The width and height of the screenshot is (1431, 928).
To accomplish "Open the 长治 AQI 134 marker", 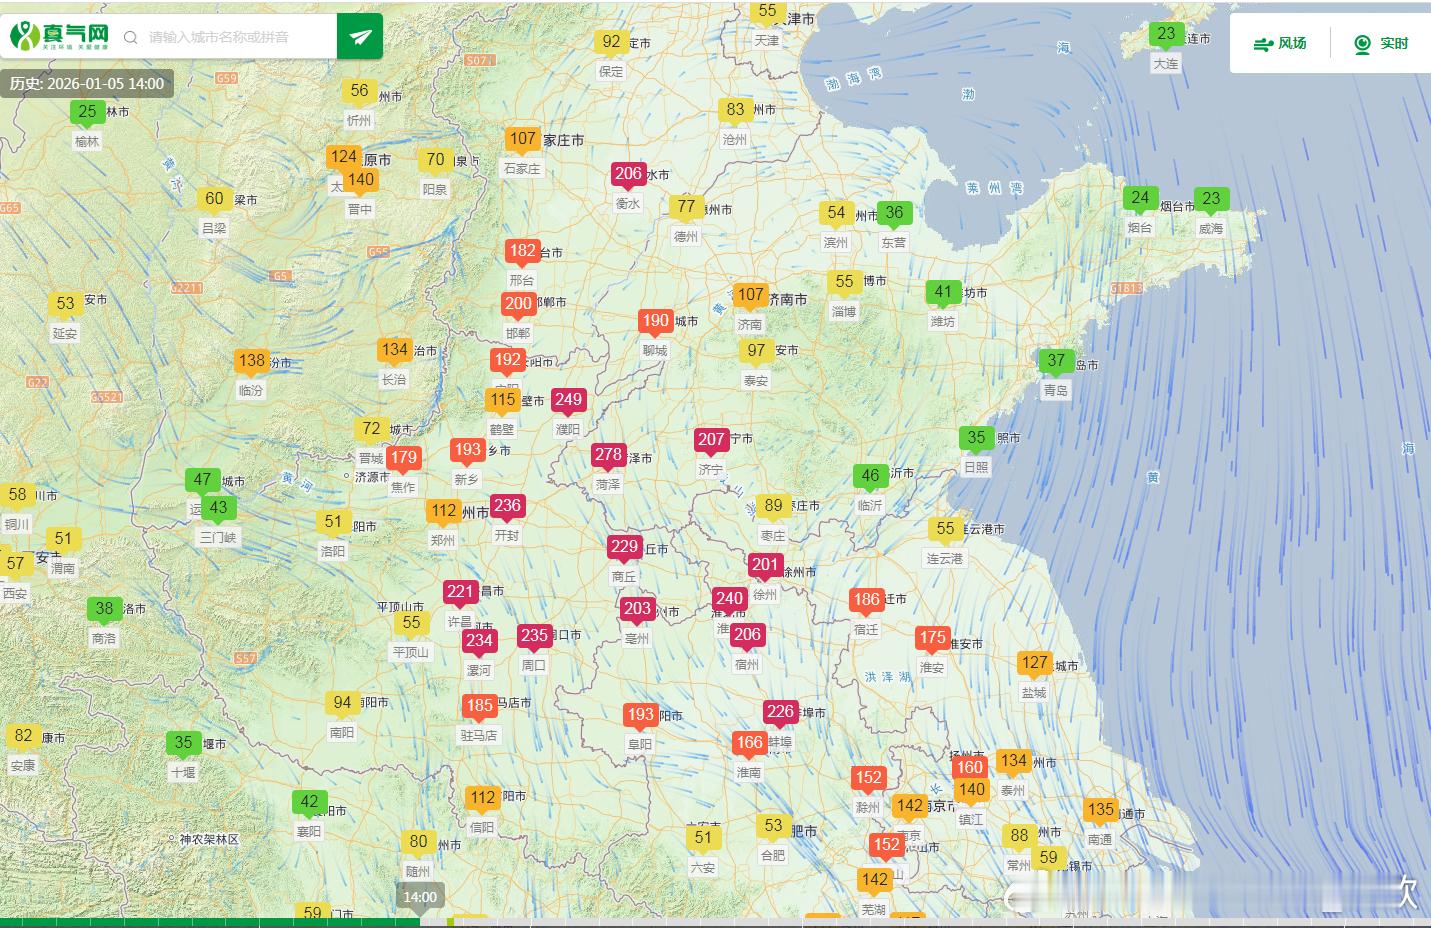I will click(394, 351).
